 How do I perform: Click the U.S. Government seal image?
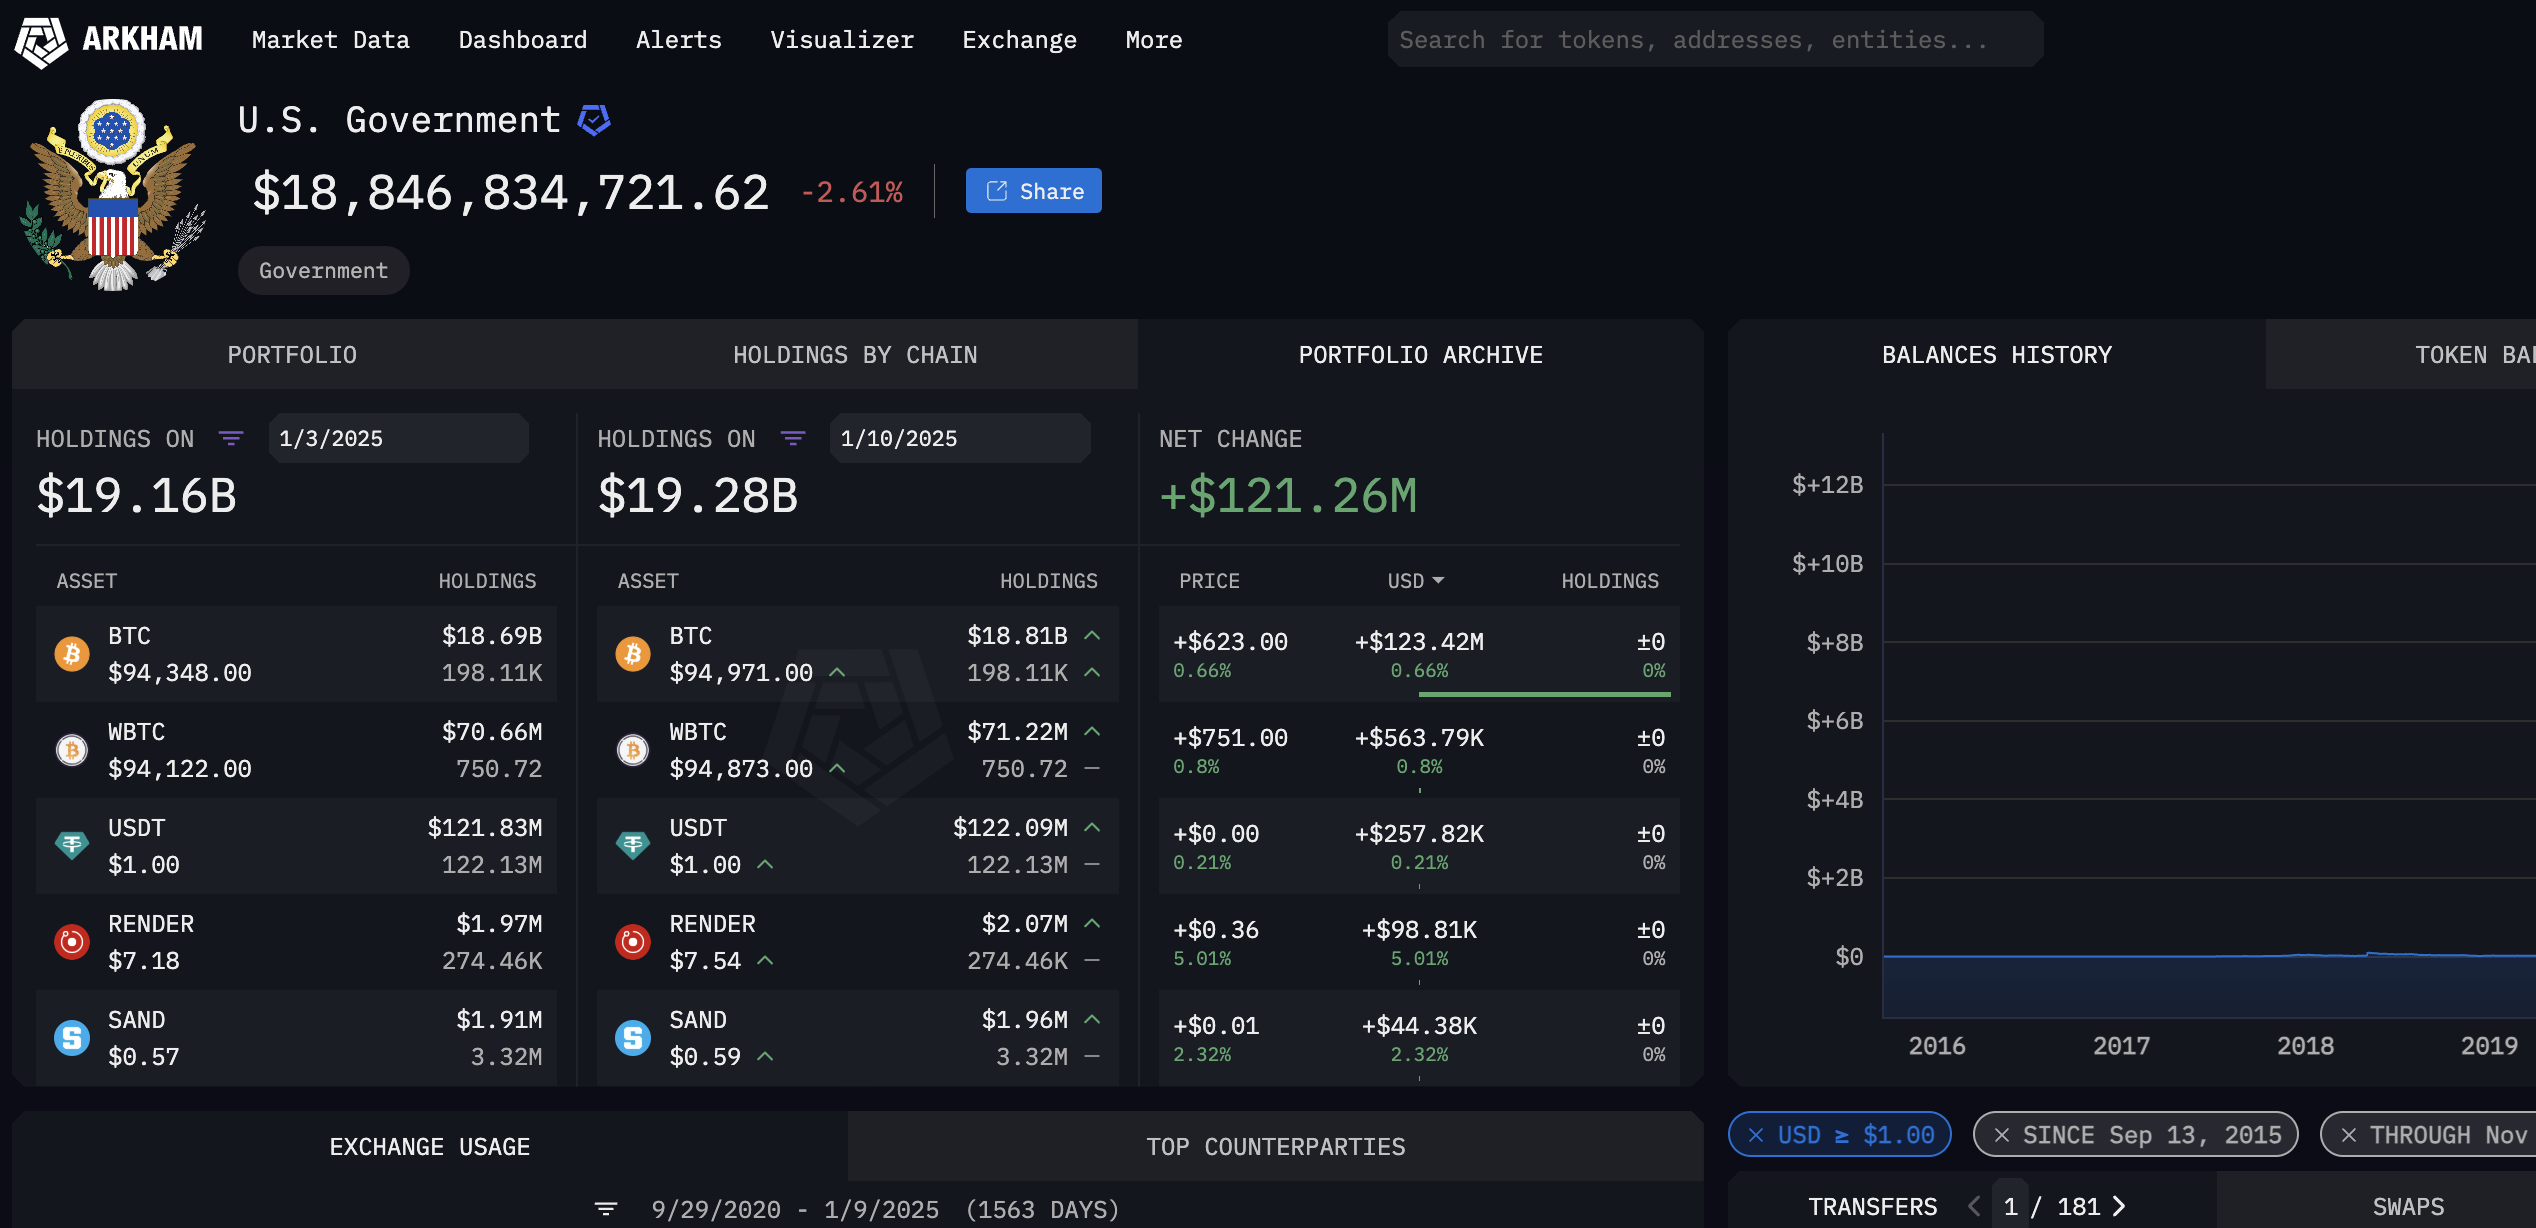(x=113, y=193)
